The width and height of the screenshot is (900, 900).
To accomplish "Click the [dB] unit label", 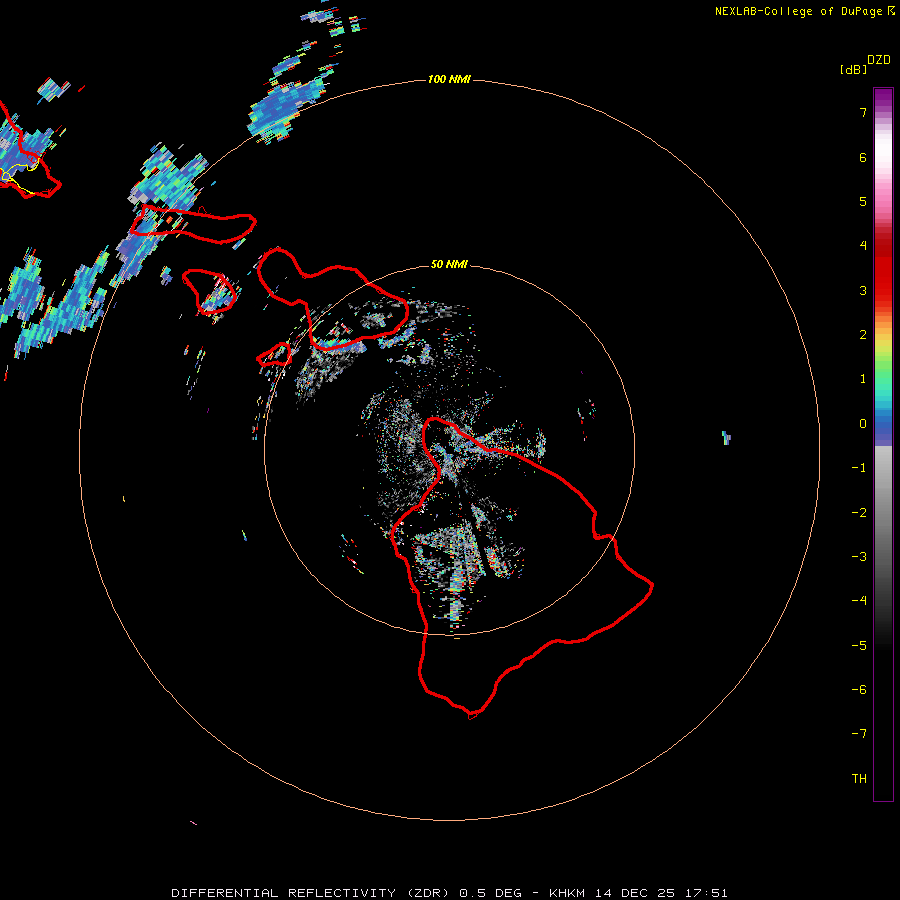I will (854, 69).
